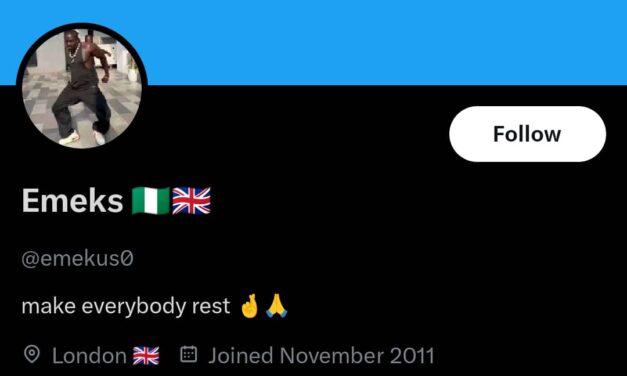Click the Follow button
This screenshot has width=627, height=376.
pyautogui.click(x=527, y=134)
